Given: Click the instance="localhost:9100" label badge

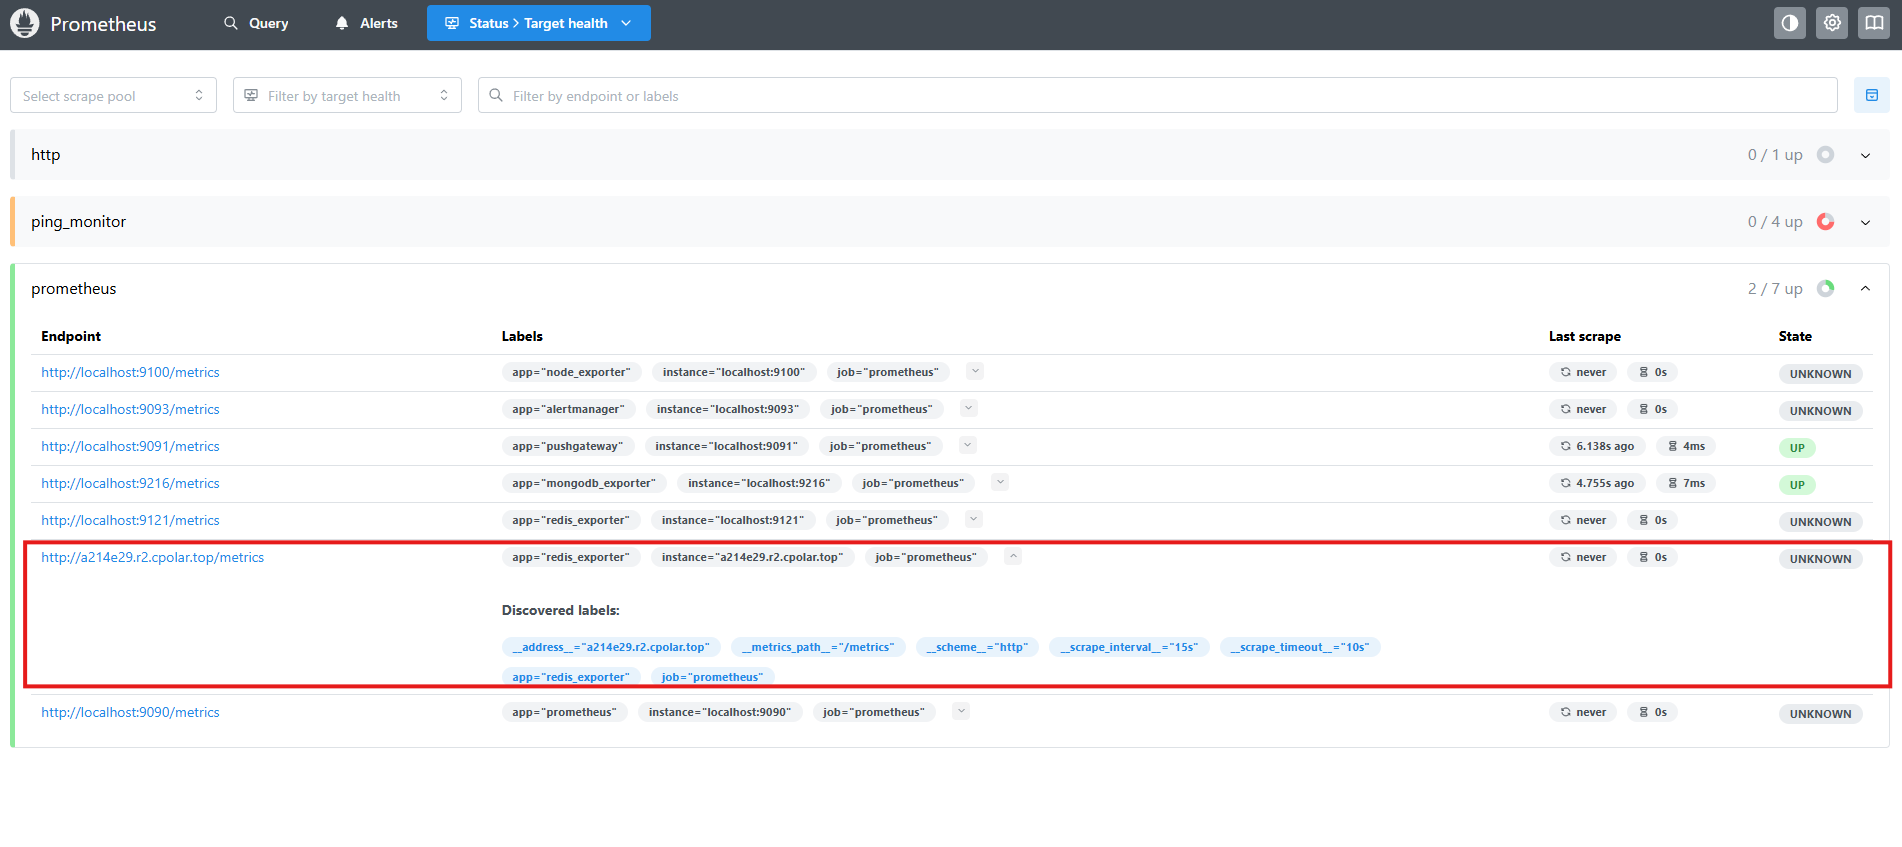Looking at the screenshot, I should point(734,372).
